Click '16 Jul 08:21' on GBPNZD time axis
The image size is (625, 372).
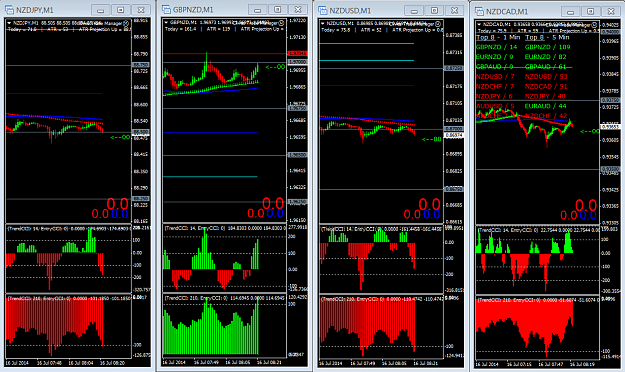coord(269,362)
